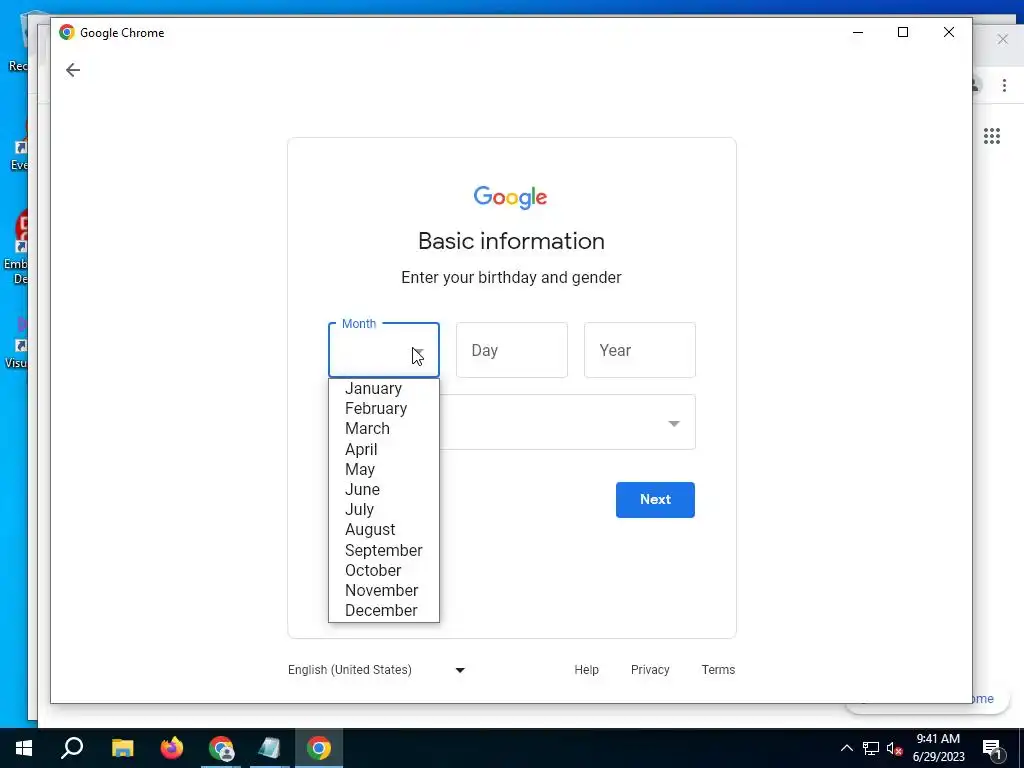Image resolution: width=1024 pixels, height=768 pixels.
Task: Open three-dot menu in background Chrome window
Action: [x=1004, y=86]
